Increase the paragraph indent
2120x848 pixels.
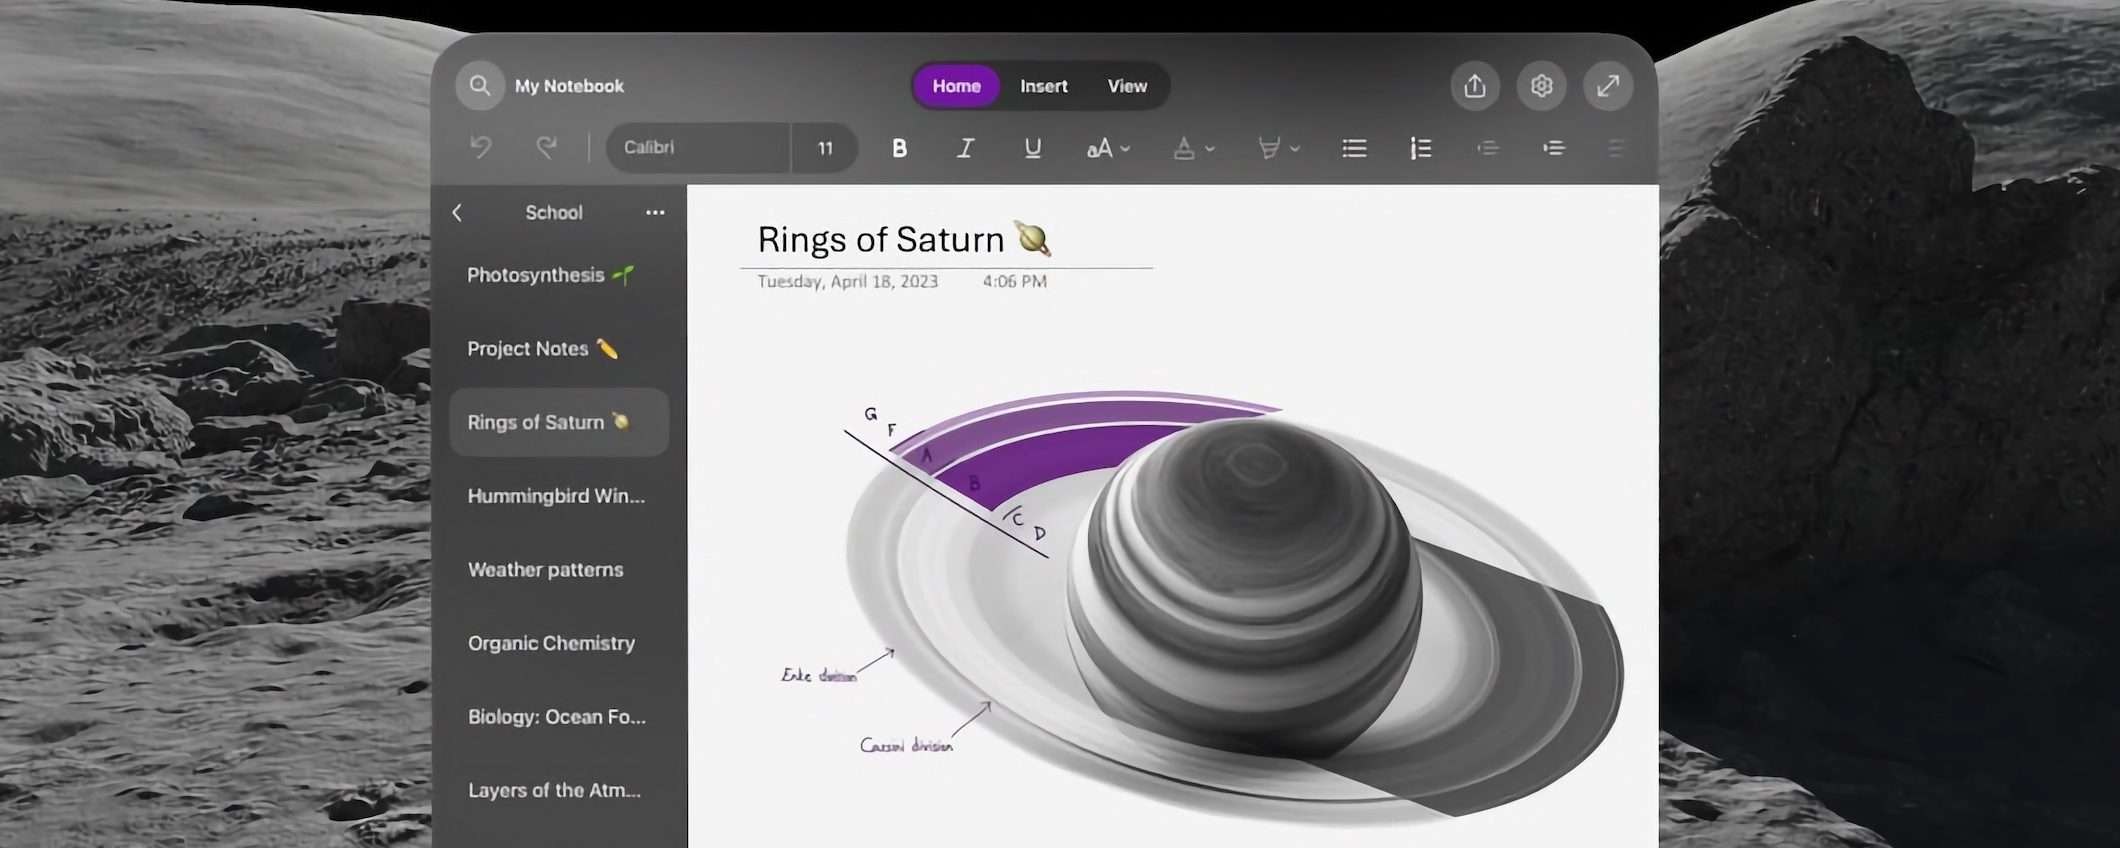1553,148
